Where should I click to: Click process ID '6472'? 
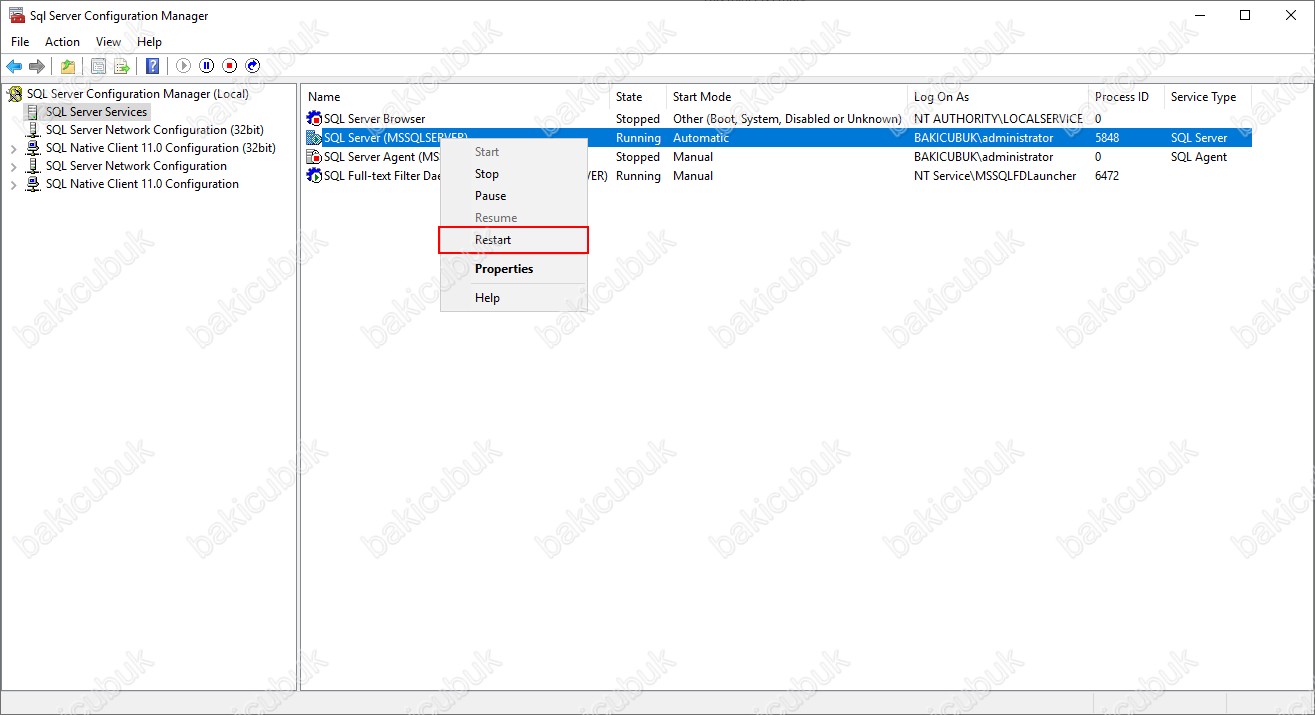1107,176
